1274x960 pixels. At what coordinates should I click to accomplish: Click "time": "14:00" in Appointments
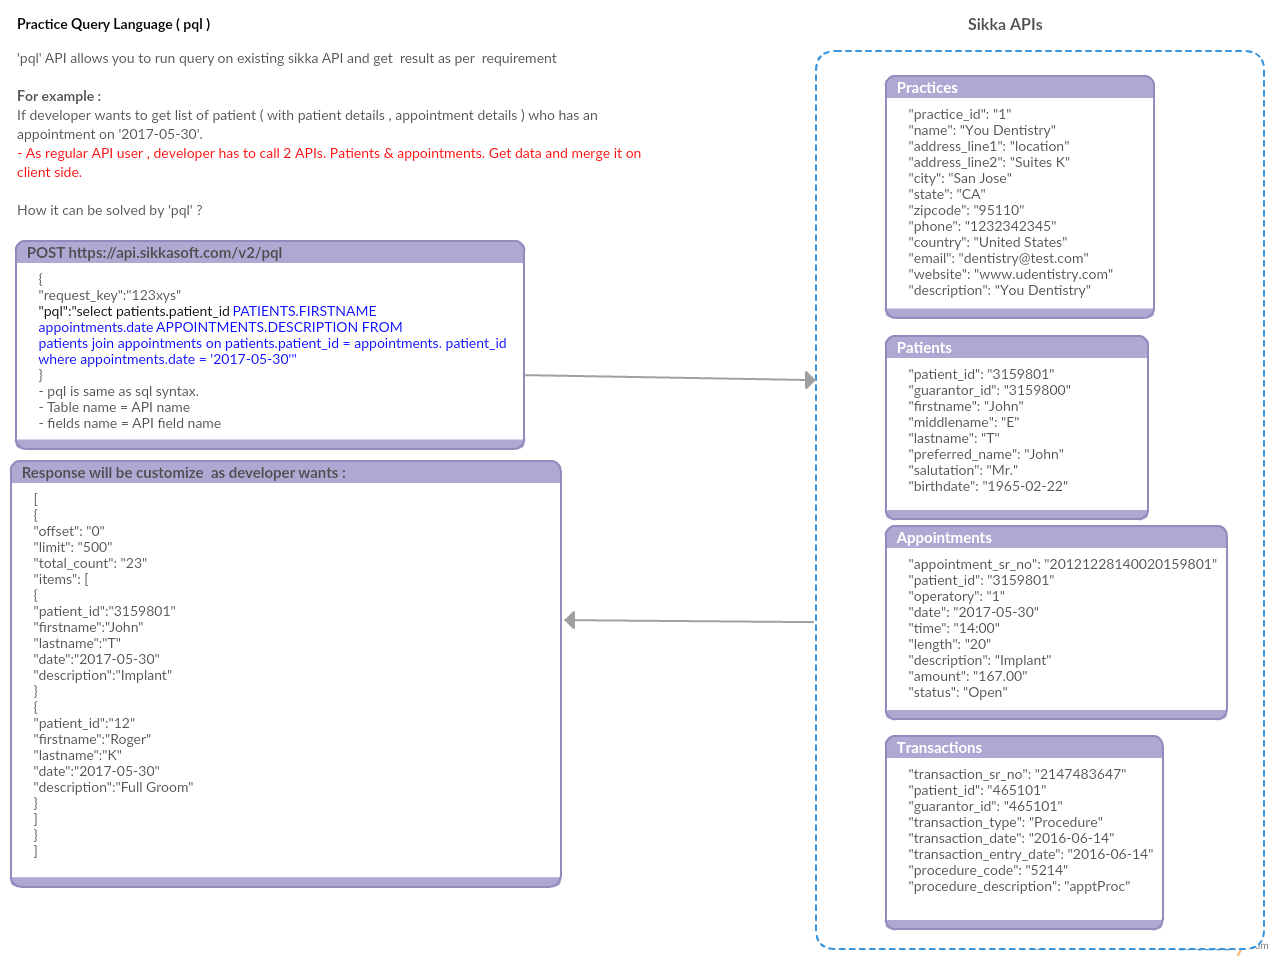(954, 628)
